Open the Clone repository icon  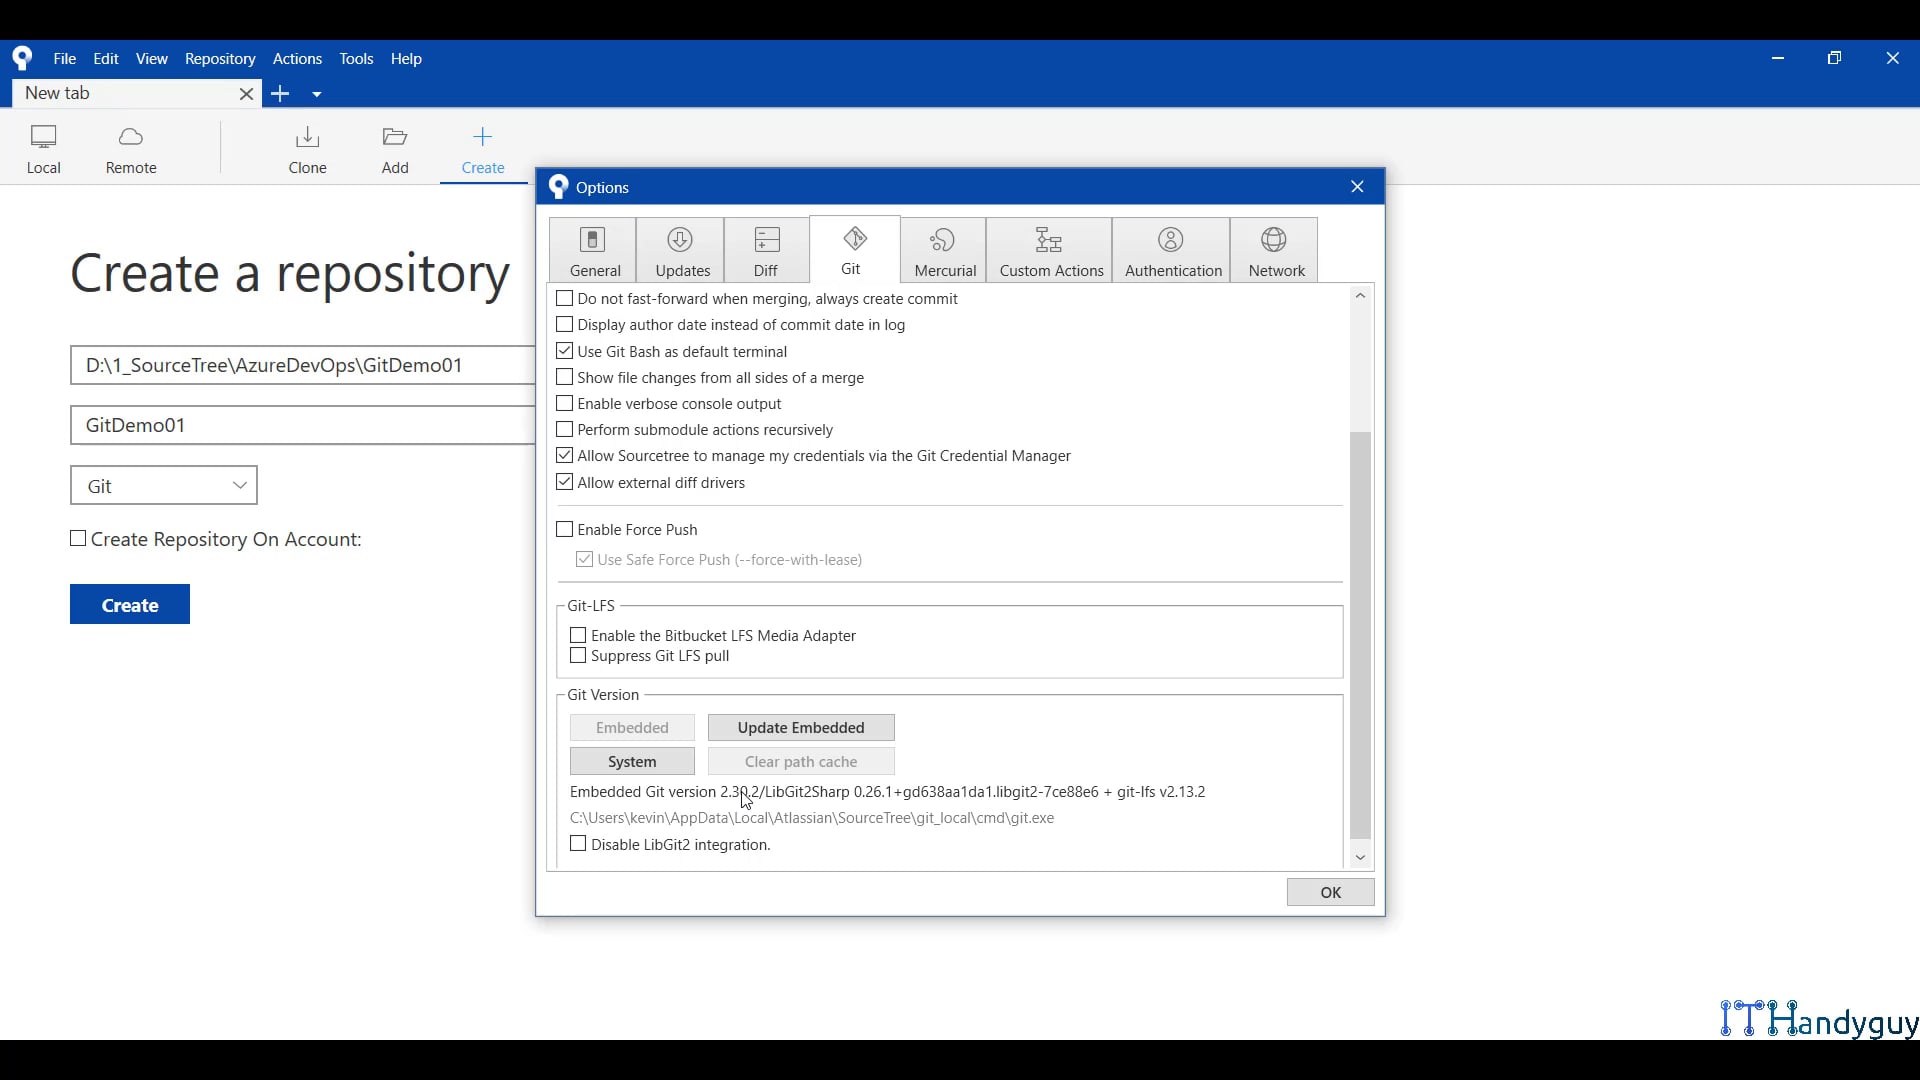(307, 148)
